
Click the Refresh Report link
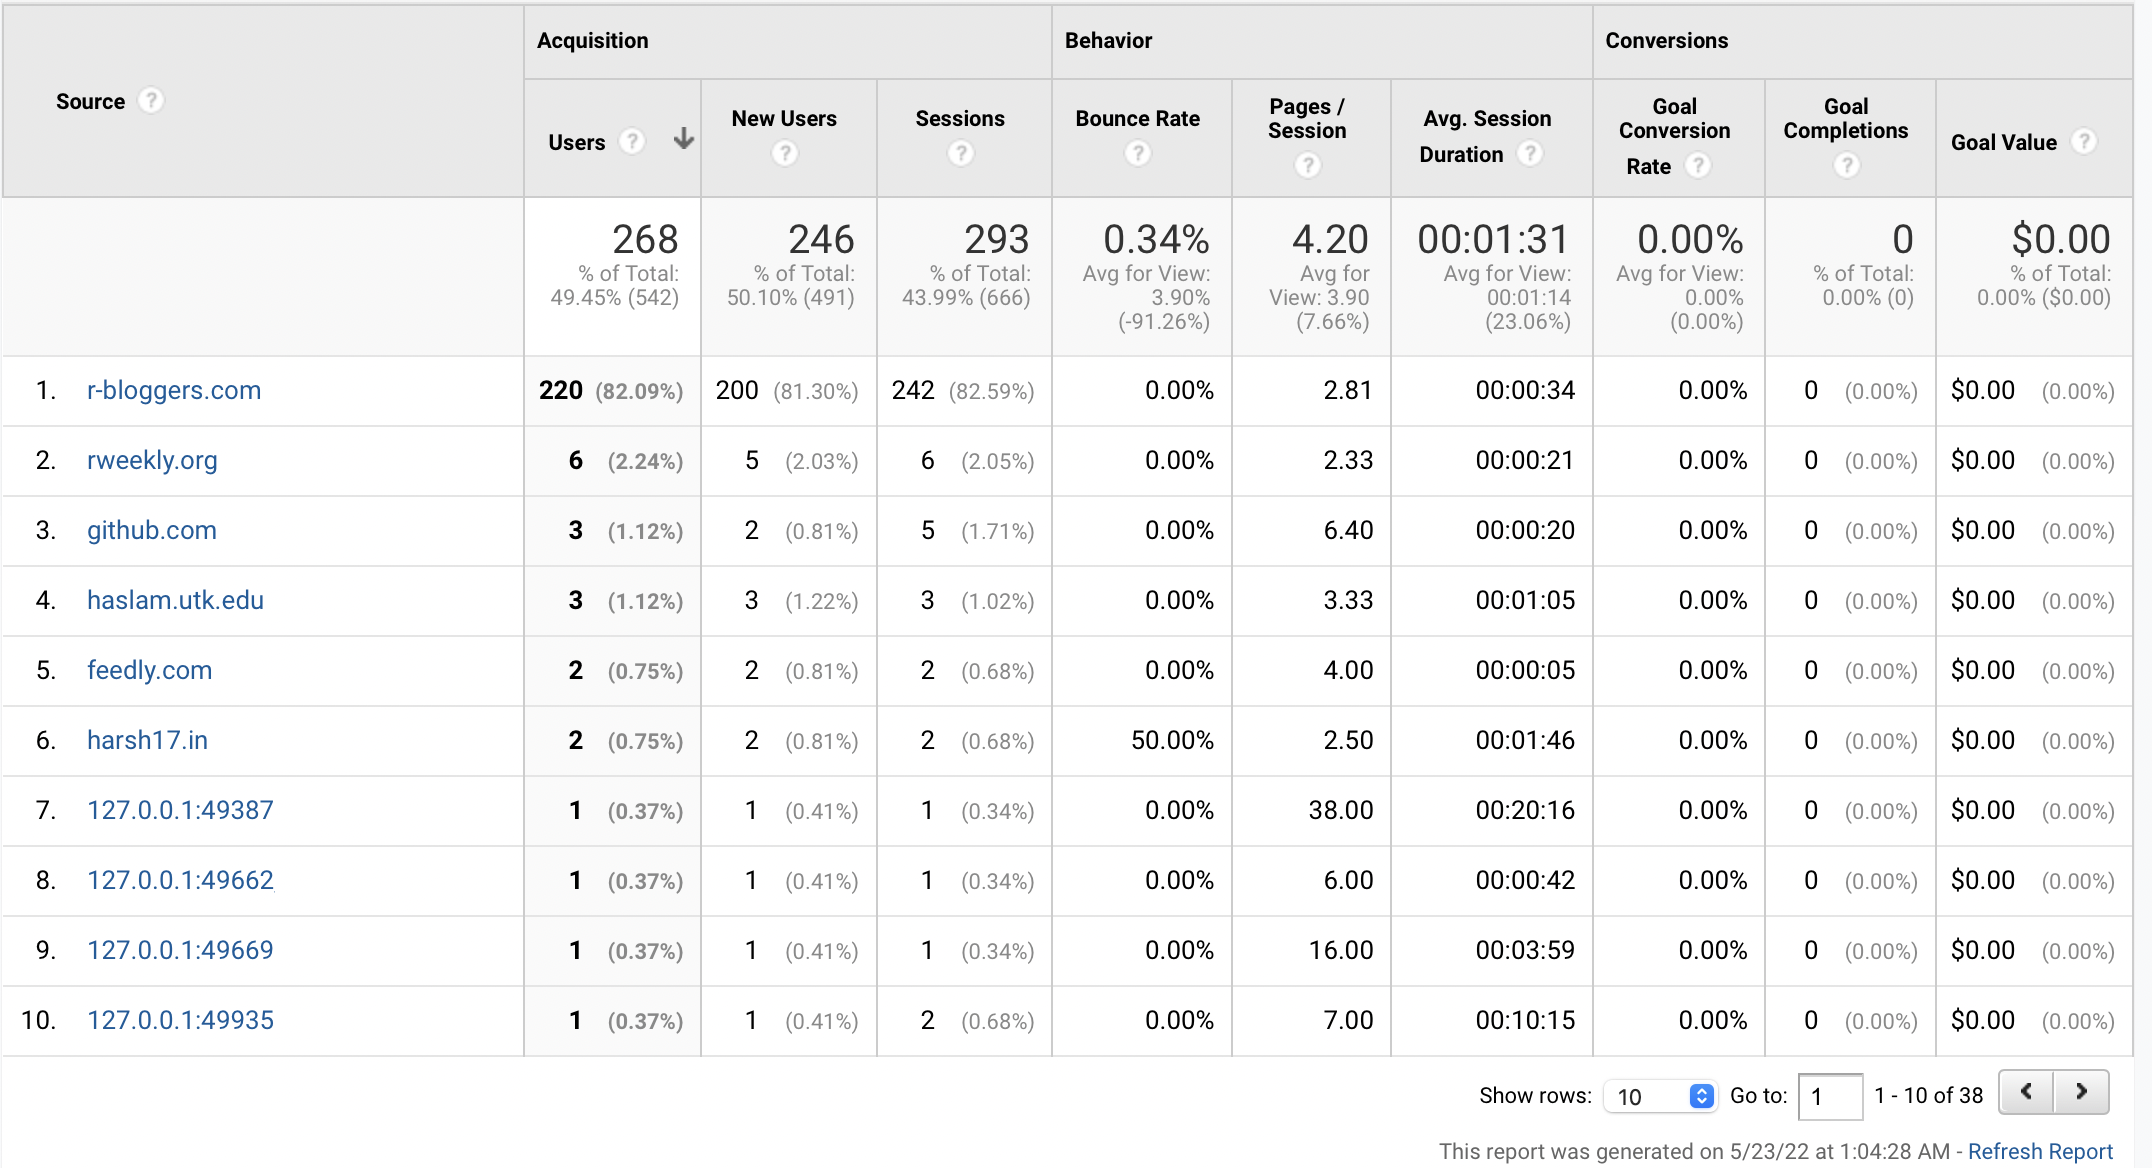[x=2040, y=1151]
